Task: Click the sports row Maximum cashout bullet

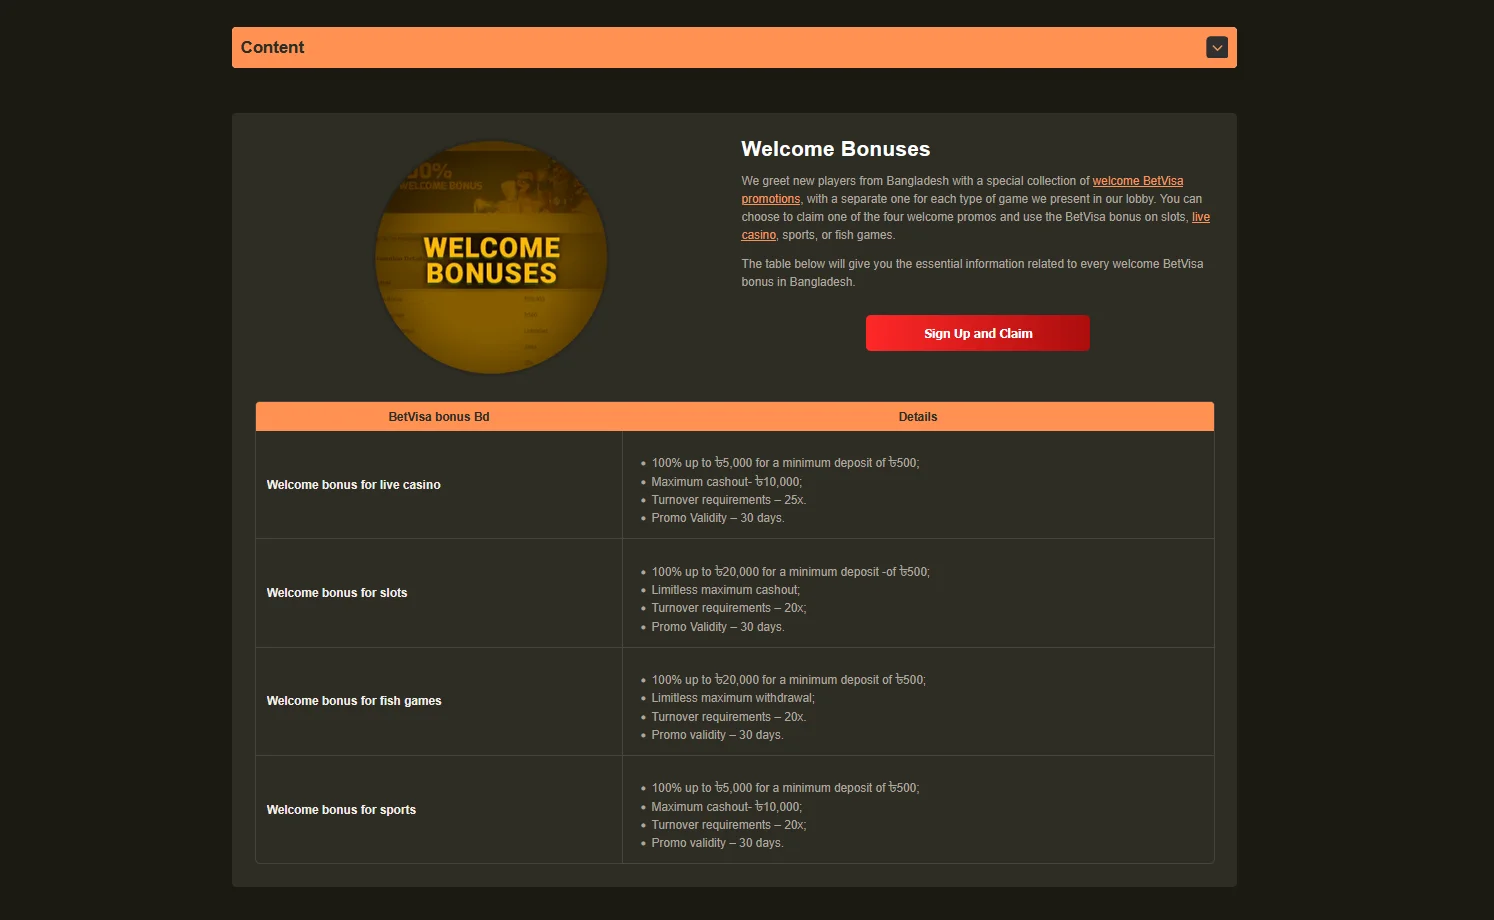Action: (726, 807)
